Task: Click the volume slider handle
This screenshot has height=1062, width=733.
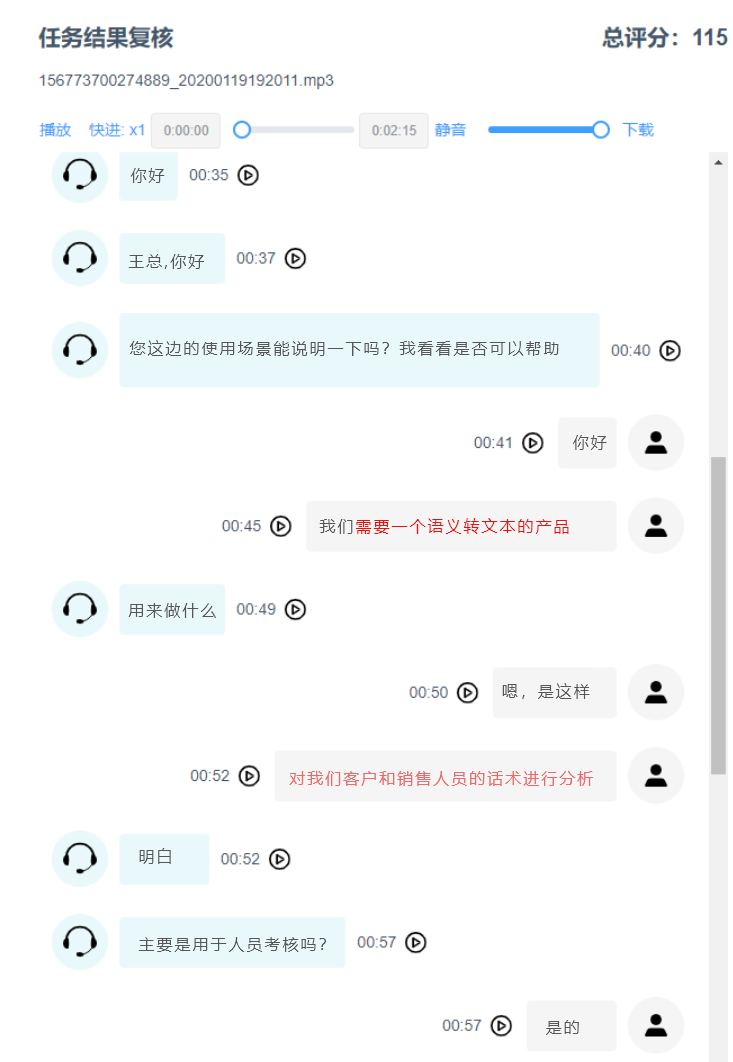Action: 600,130
